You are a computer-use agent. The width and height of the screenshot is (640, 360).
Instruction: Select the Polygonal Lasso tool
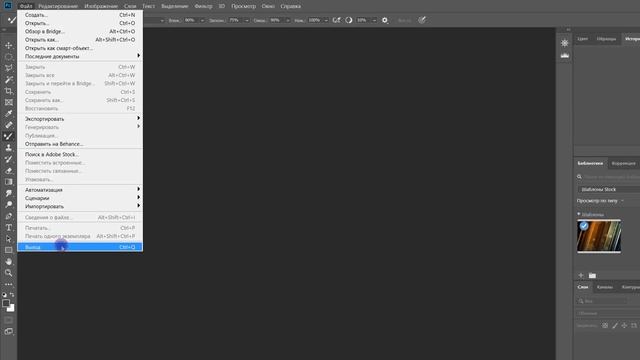[9, 68]
